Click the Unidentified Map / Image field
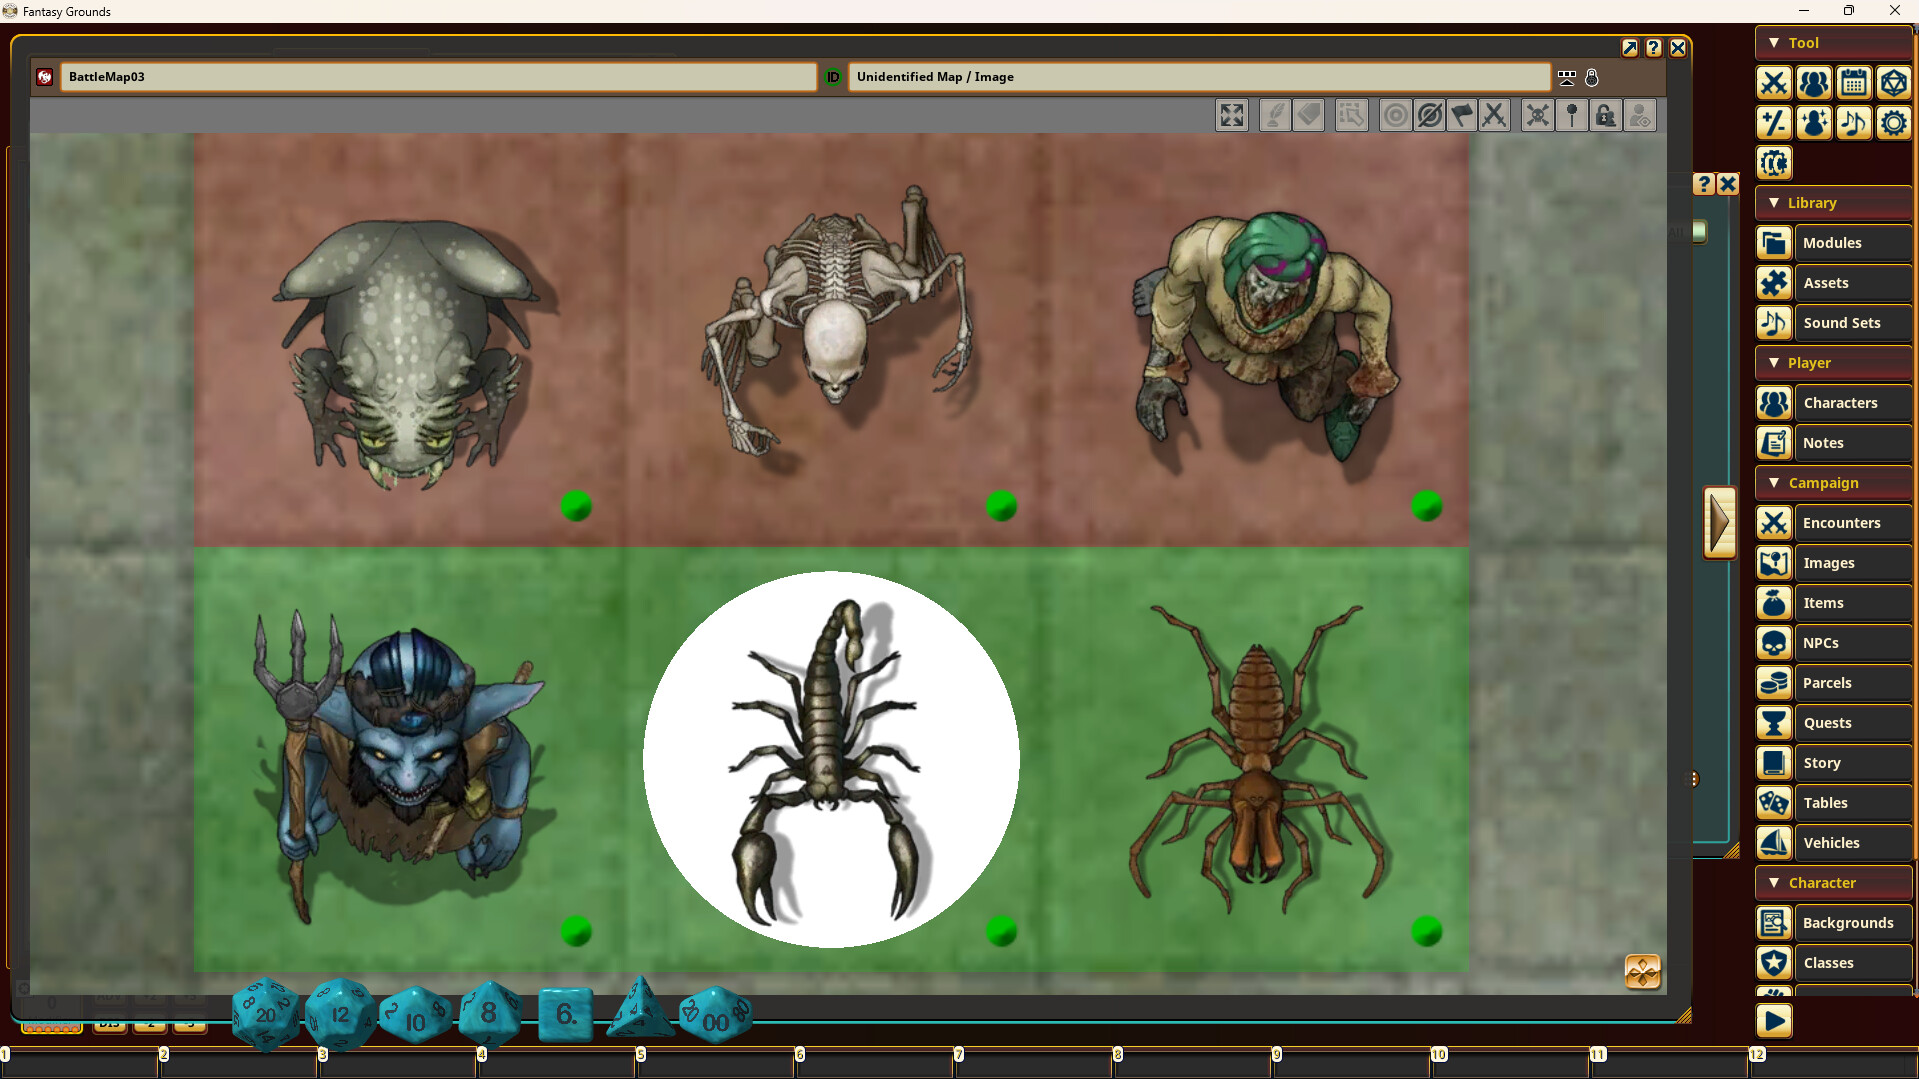 point(1199,77)
